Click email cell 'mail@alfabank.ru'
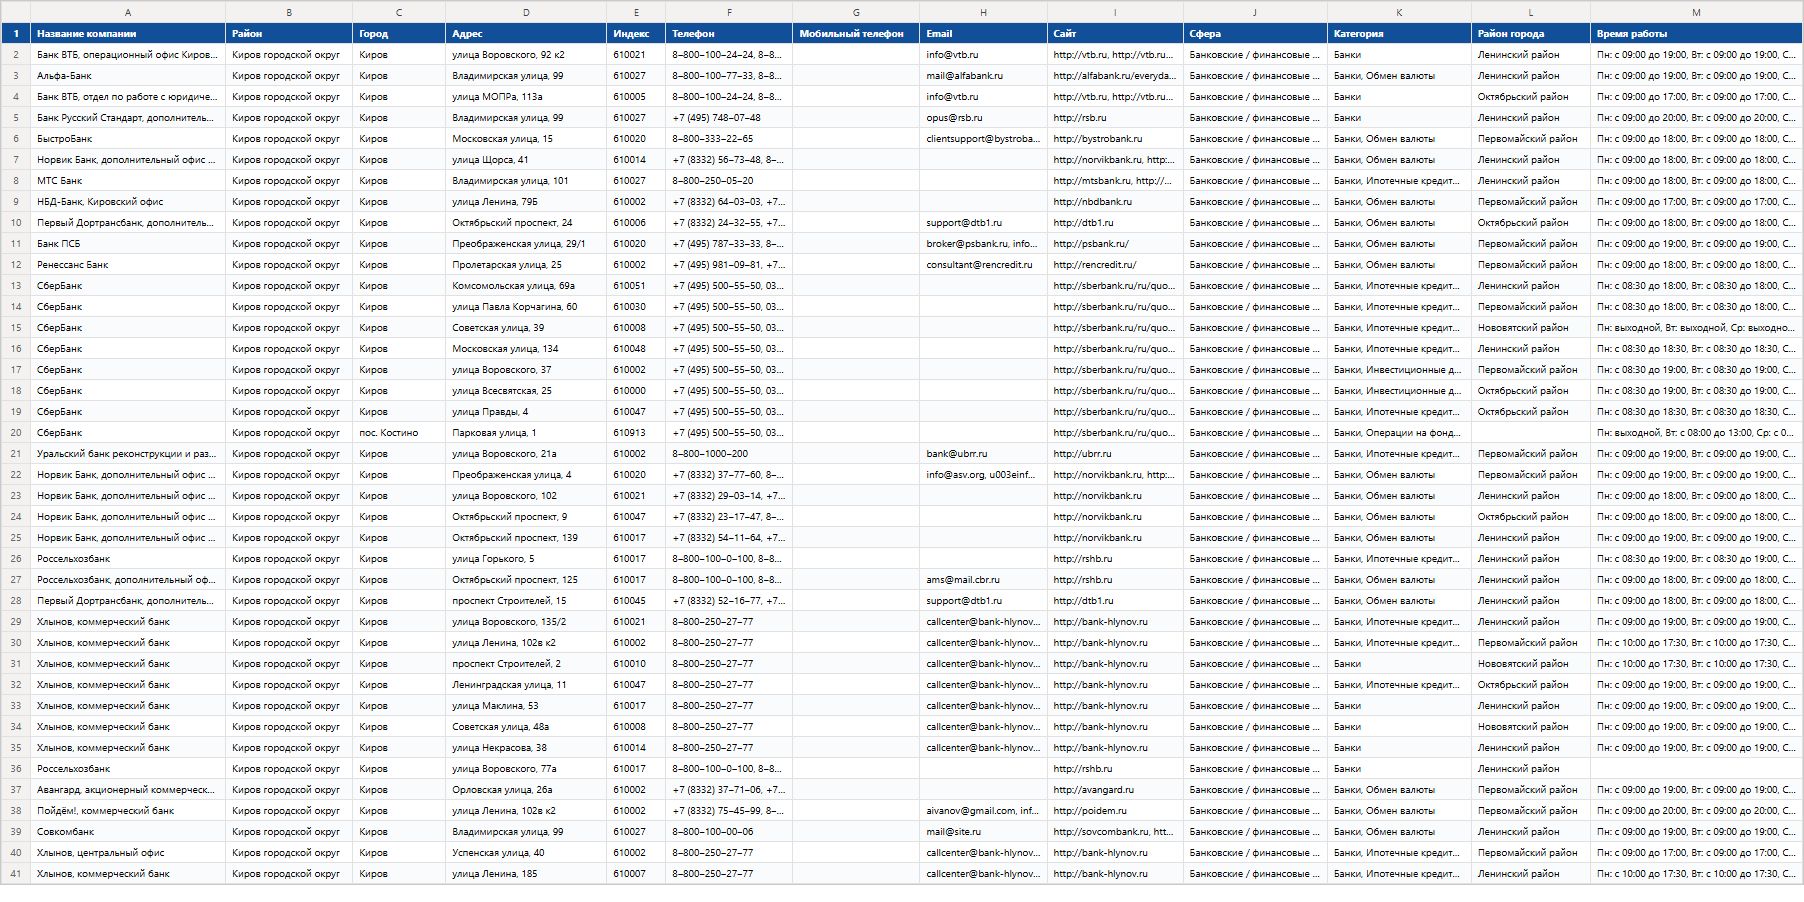The width and height of the screenshot is (1804, 902). click(x=983, y=76)
